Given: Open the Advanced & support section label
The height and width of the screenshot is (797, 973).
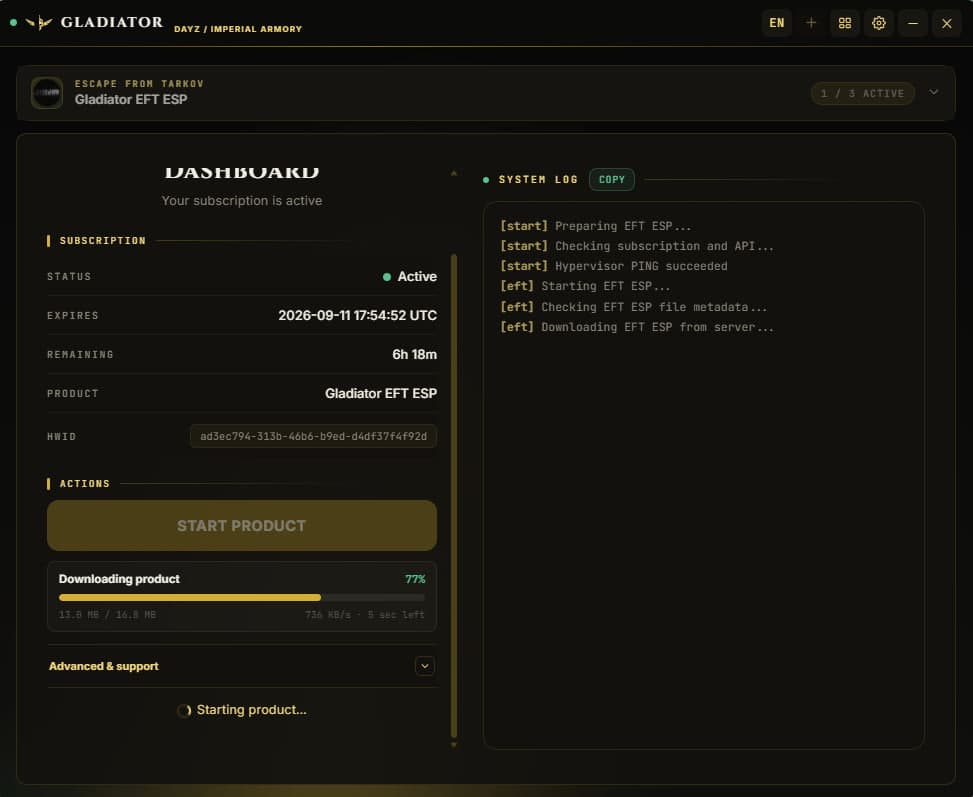Looking at the screenshot, I should [104, 666].
